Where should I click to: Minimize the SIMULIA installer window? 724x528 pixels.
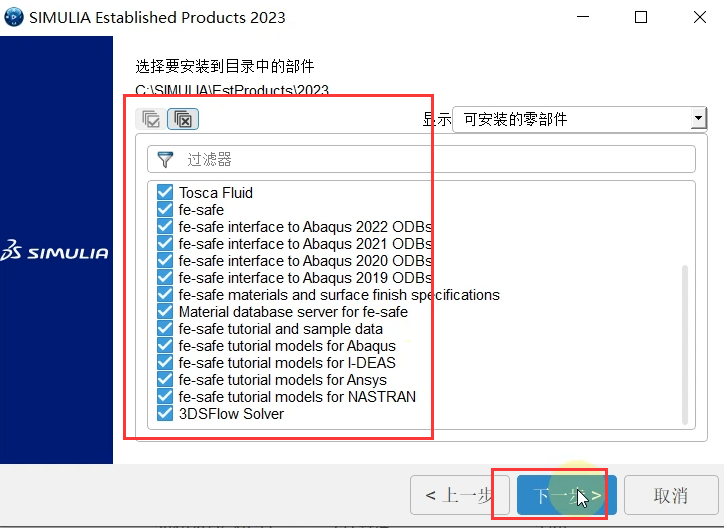[583, 17]
